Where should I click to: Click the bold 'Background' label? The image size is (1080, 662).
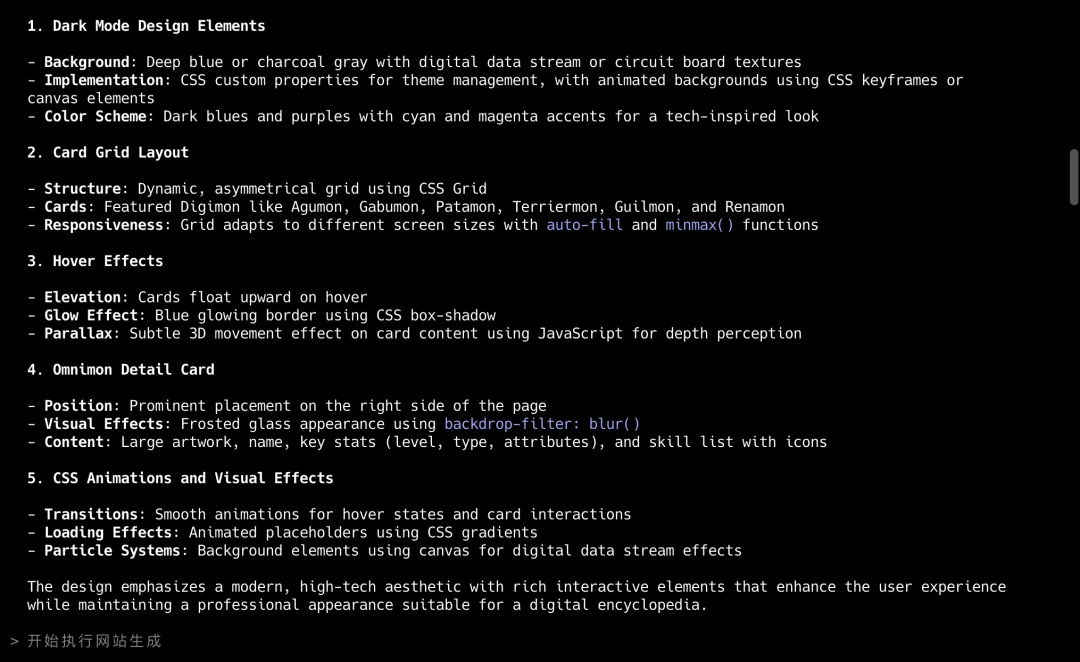[86, 63]
